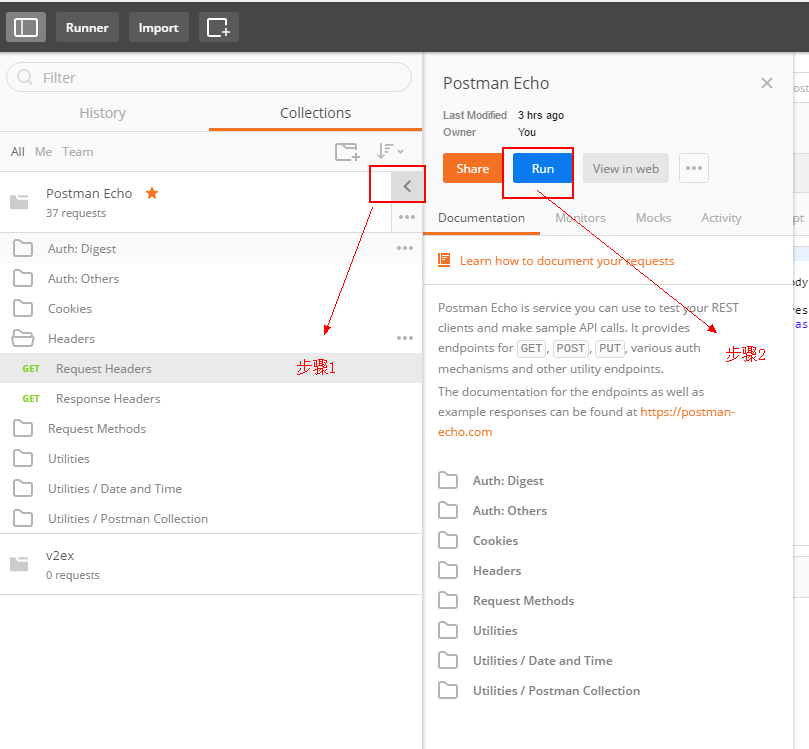Select the Documentation tab
The width and height of the screenshot is (809, 749).
tap(481, 218)
